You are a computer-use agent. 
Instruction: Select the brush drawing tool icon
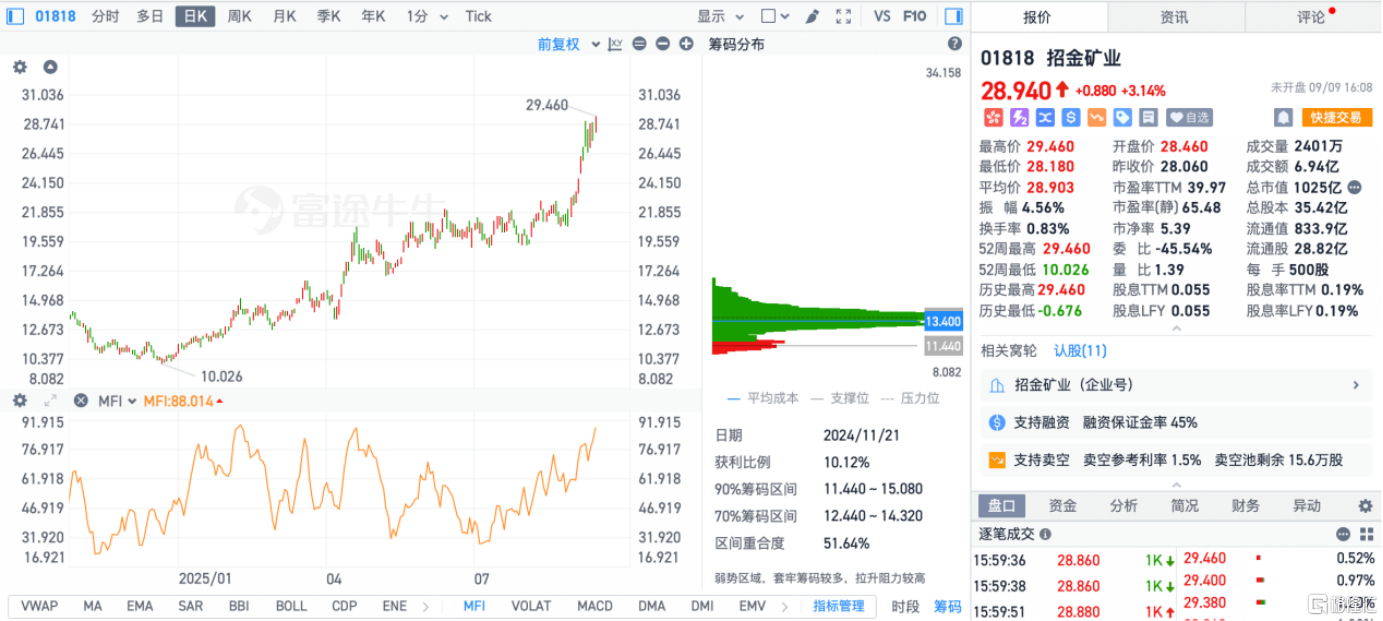[x=812, y=16]
